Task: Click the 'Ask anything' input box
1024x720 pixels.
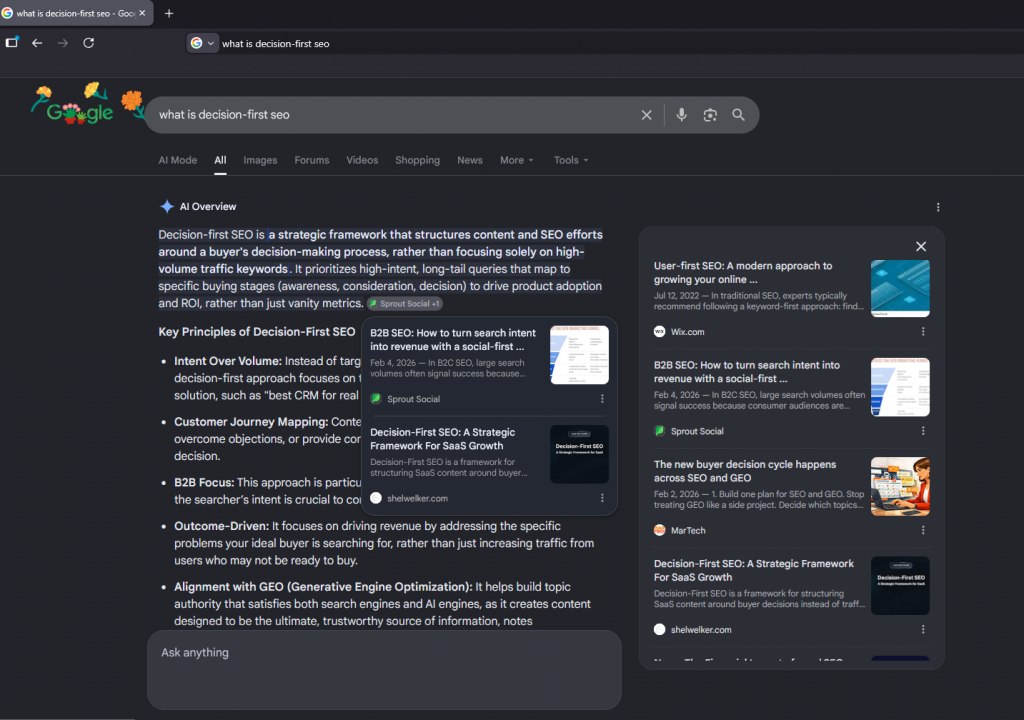Action: click(384, 670)
